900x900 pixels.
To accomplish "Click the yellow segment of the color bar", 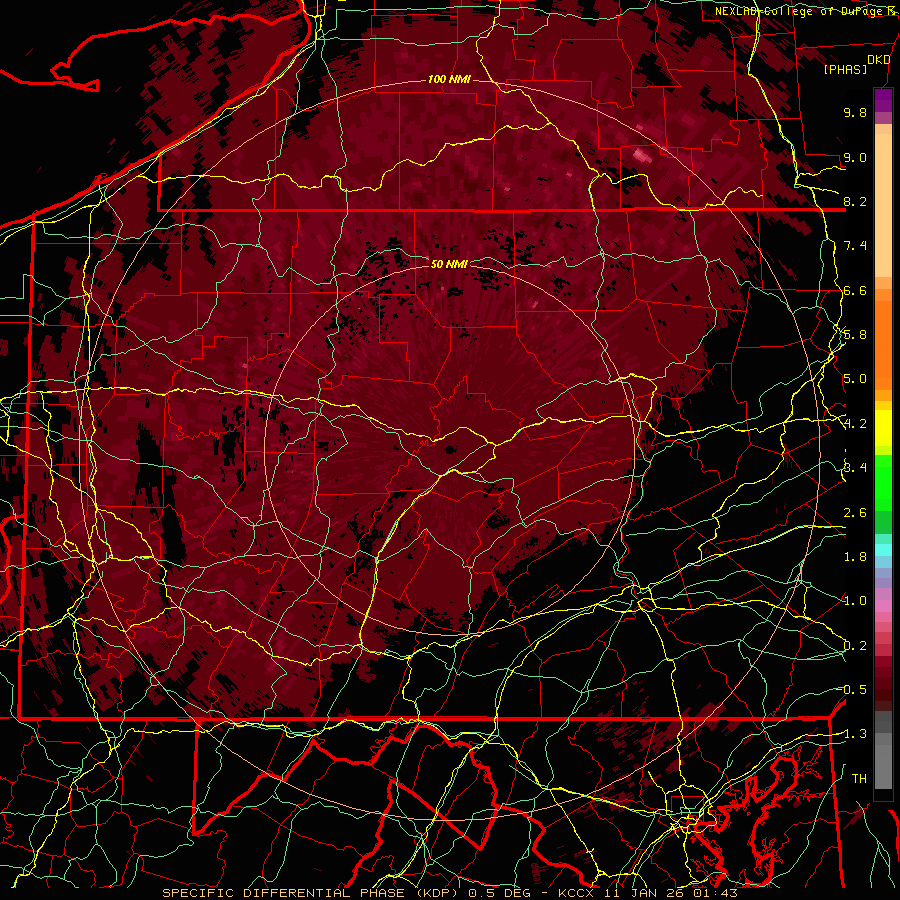I will click(883, 428).
